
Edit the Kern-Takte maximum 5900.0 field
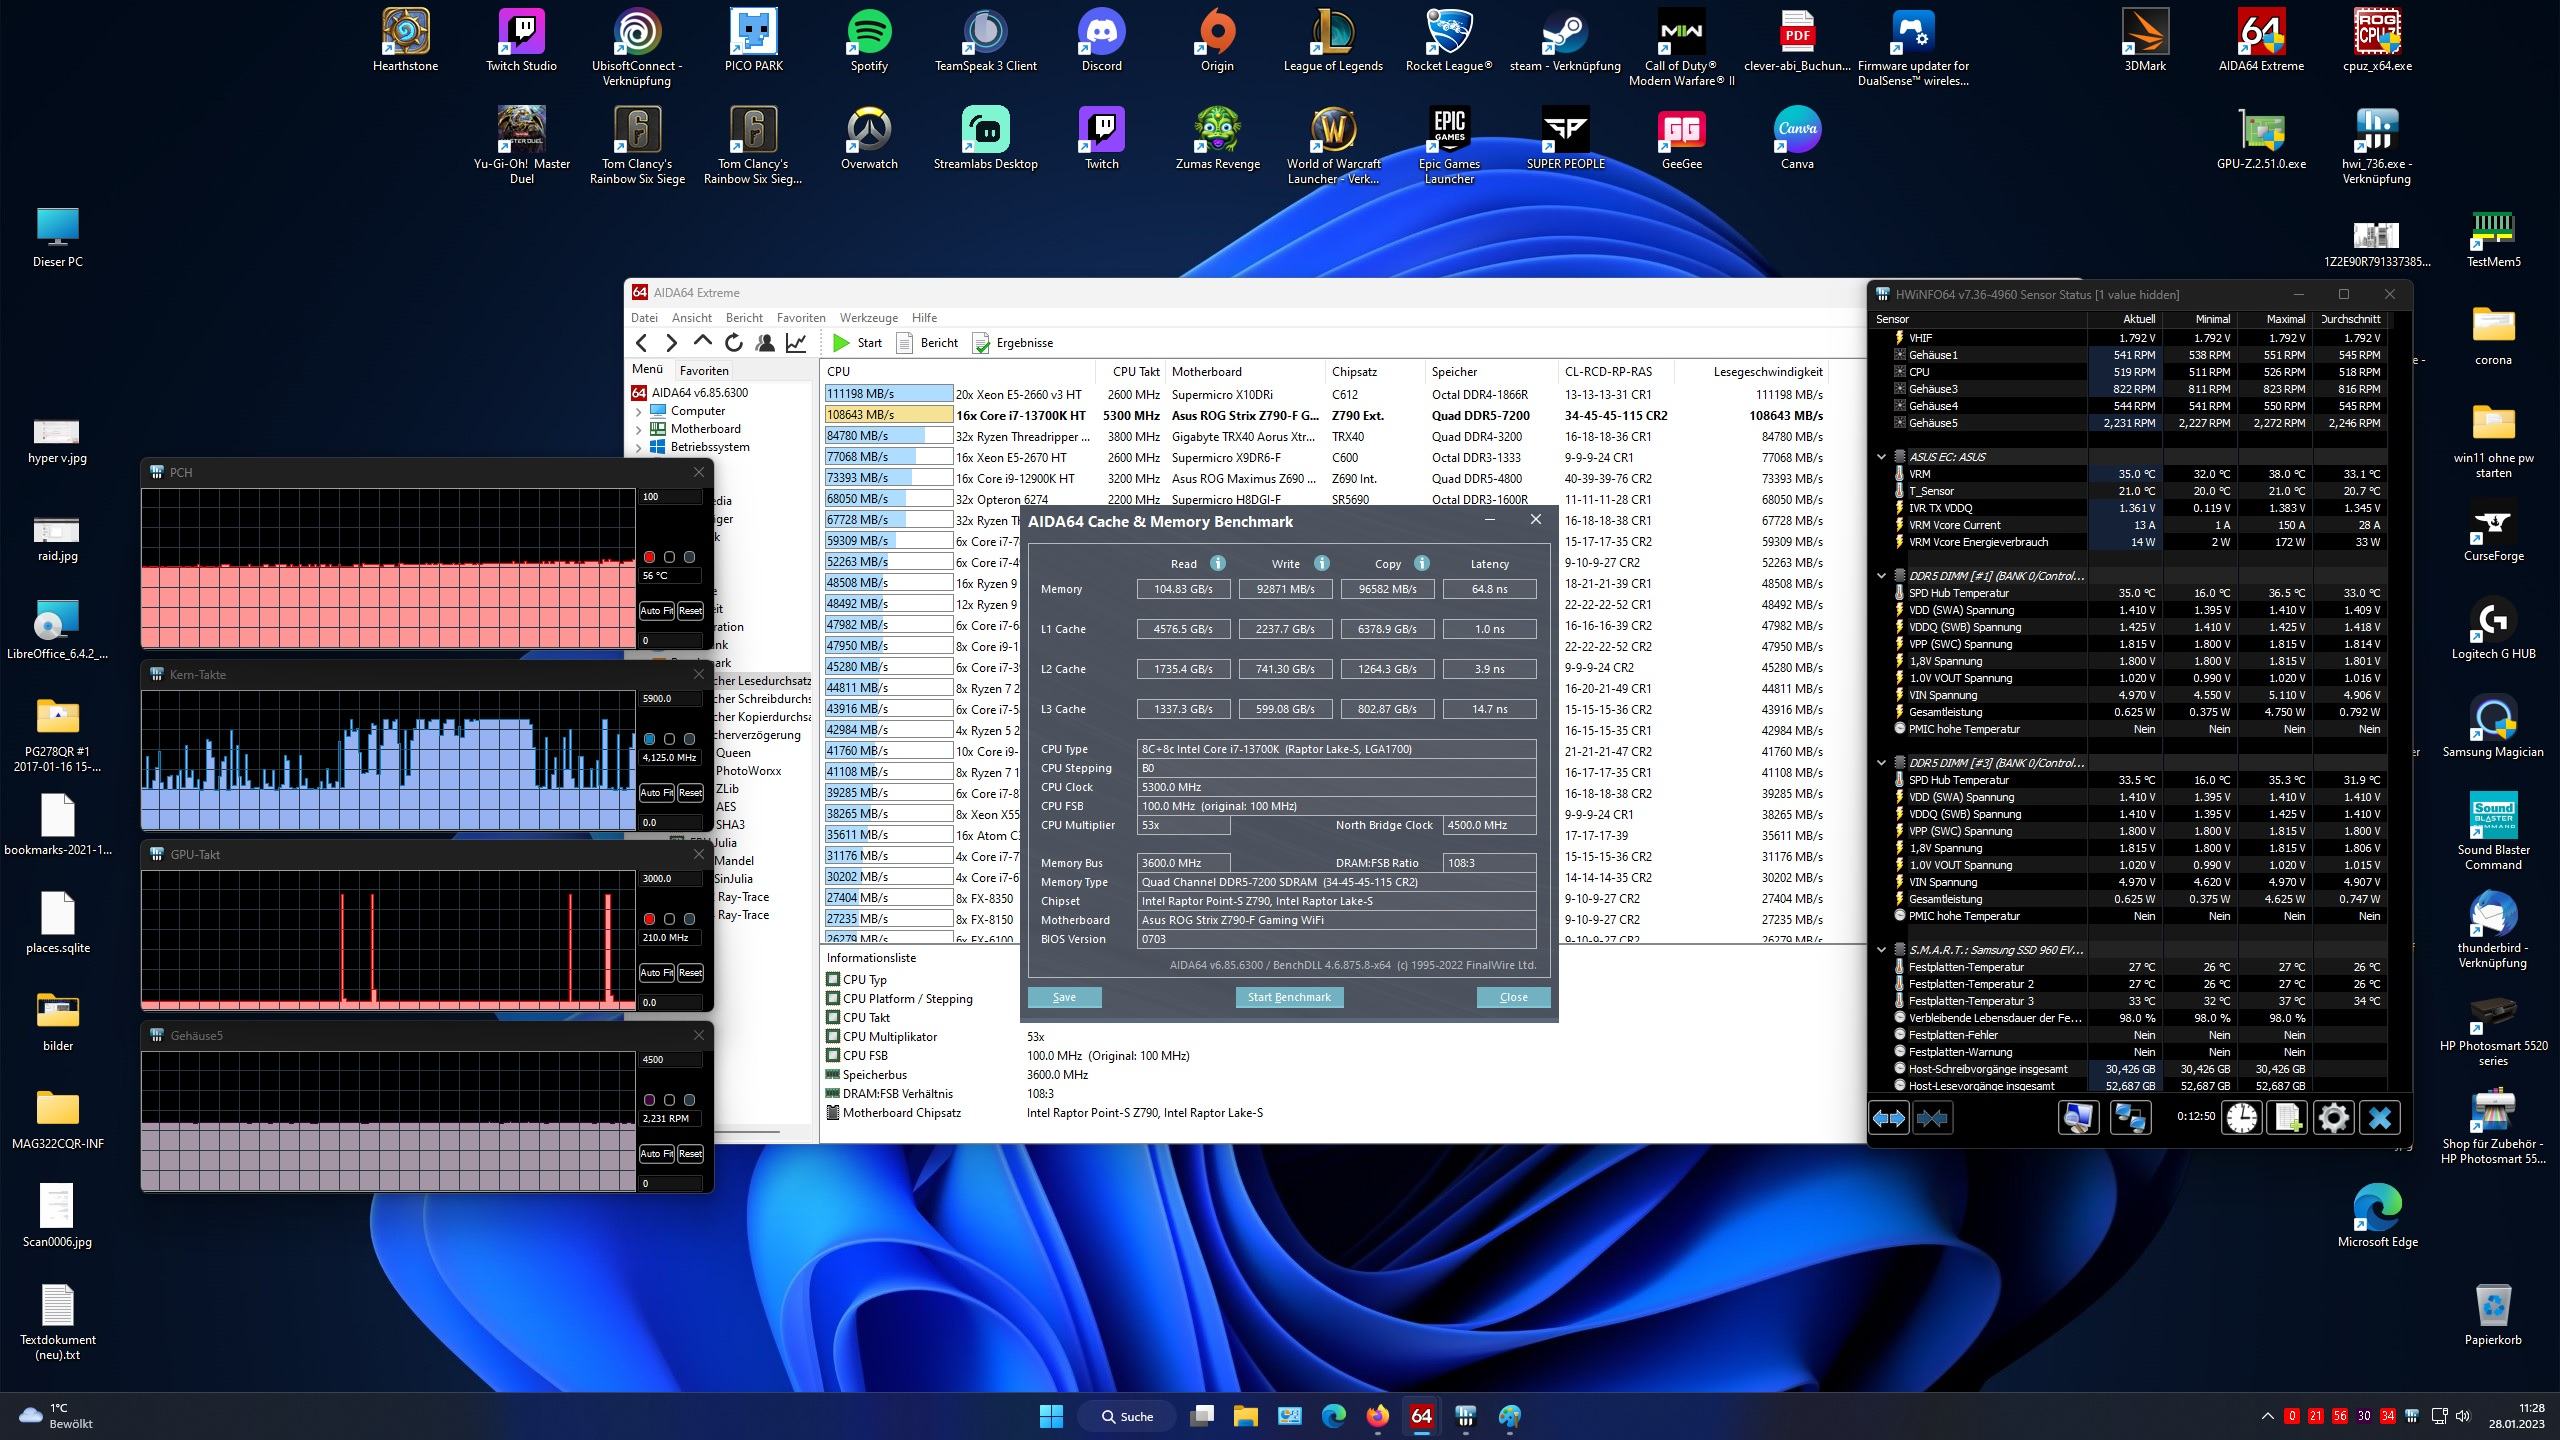(670, 699)
